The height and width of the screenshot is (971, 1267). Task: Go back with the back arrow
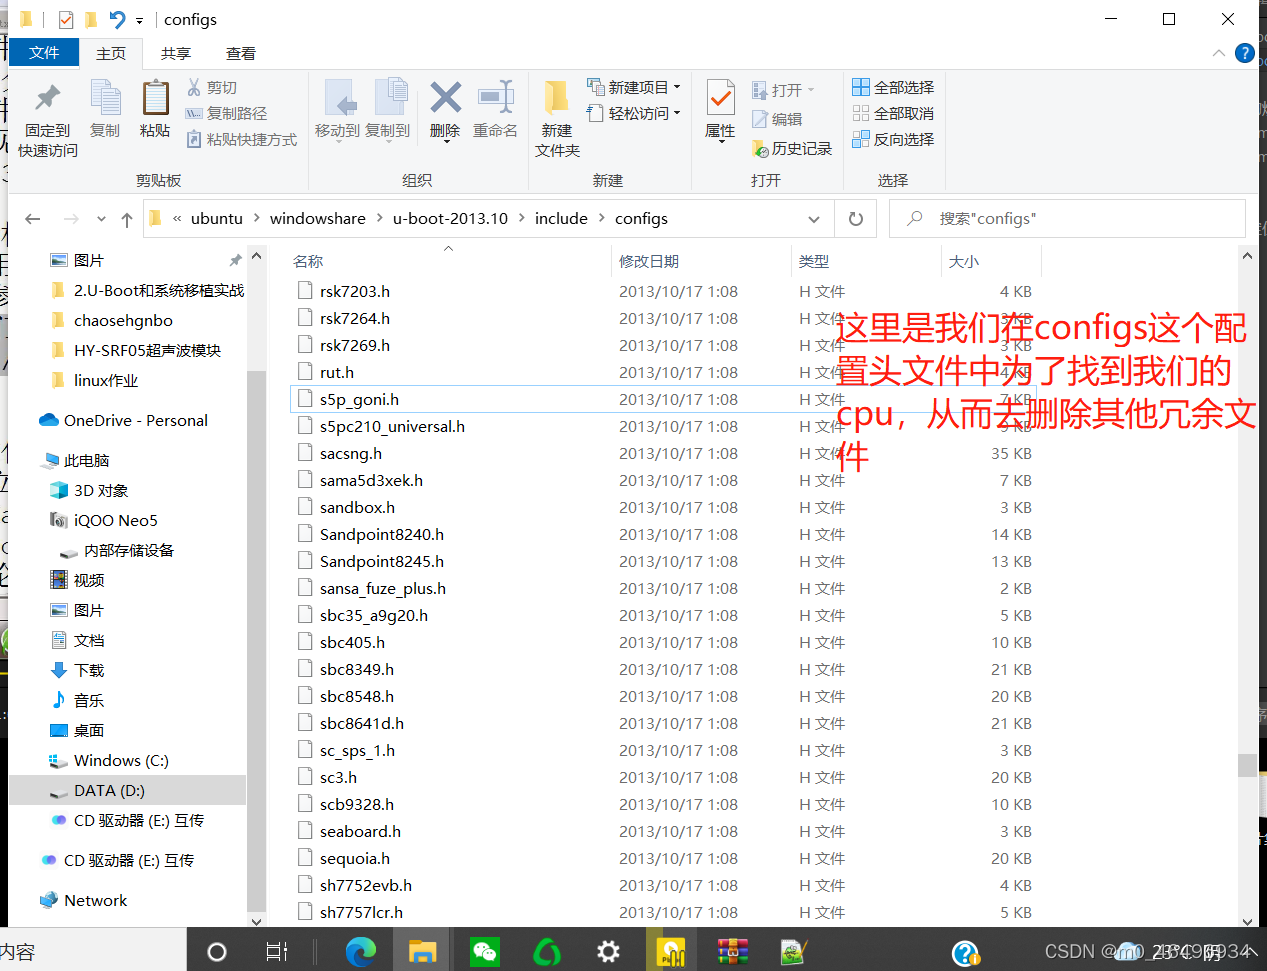(33, 219)
